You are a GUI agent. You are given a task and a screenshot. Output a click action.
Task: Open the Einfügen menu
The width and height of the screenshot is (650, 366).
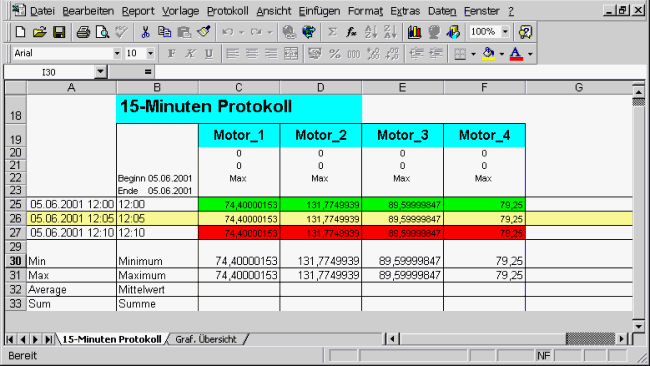[319, 11]
